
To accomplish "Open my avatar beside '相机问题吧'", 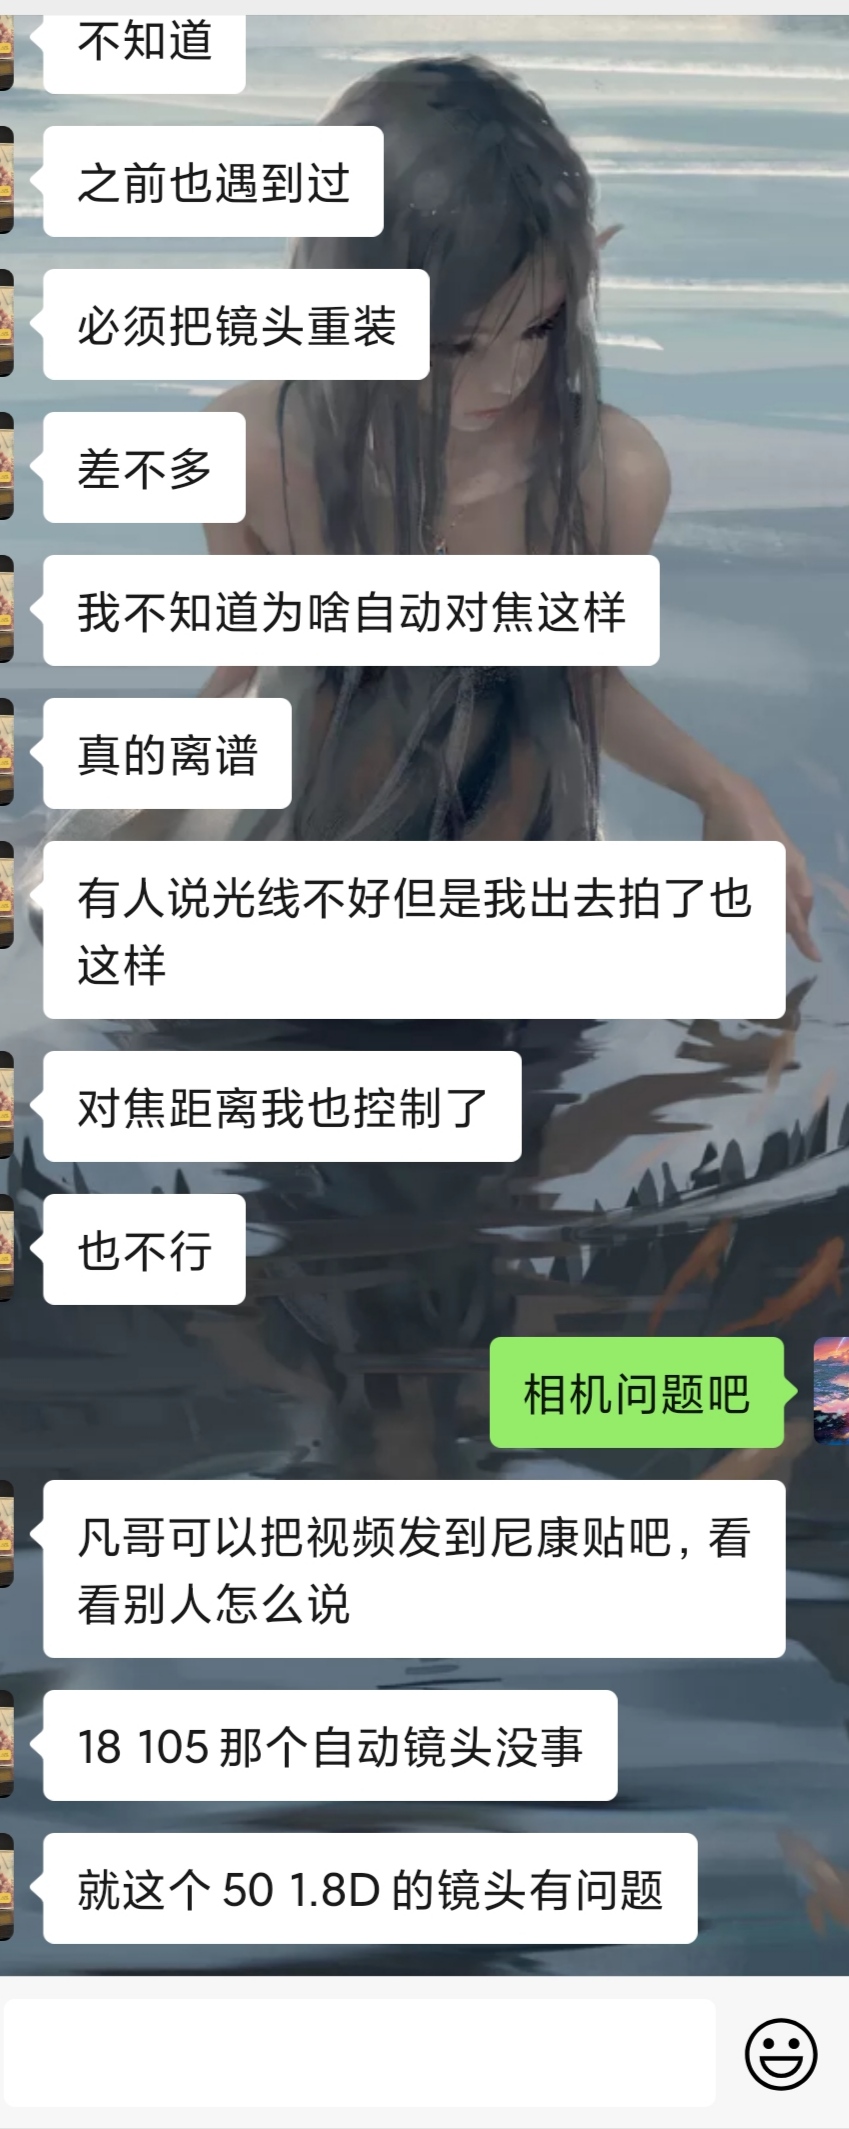I will [832, 1391].
